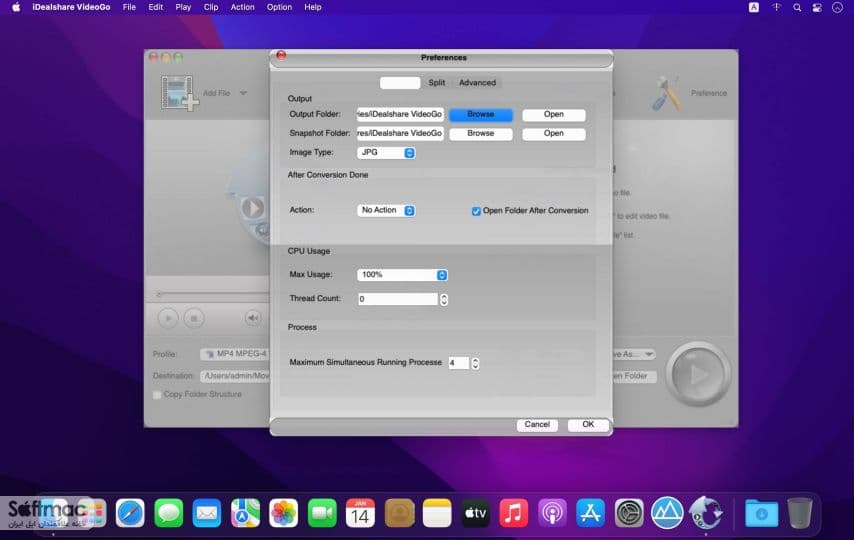Click the stop playback control in main window
Image resolution: width=854 pixels, height=540 pixels.
pyautogui.click(x=194, y=318)
